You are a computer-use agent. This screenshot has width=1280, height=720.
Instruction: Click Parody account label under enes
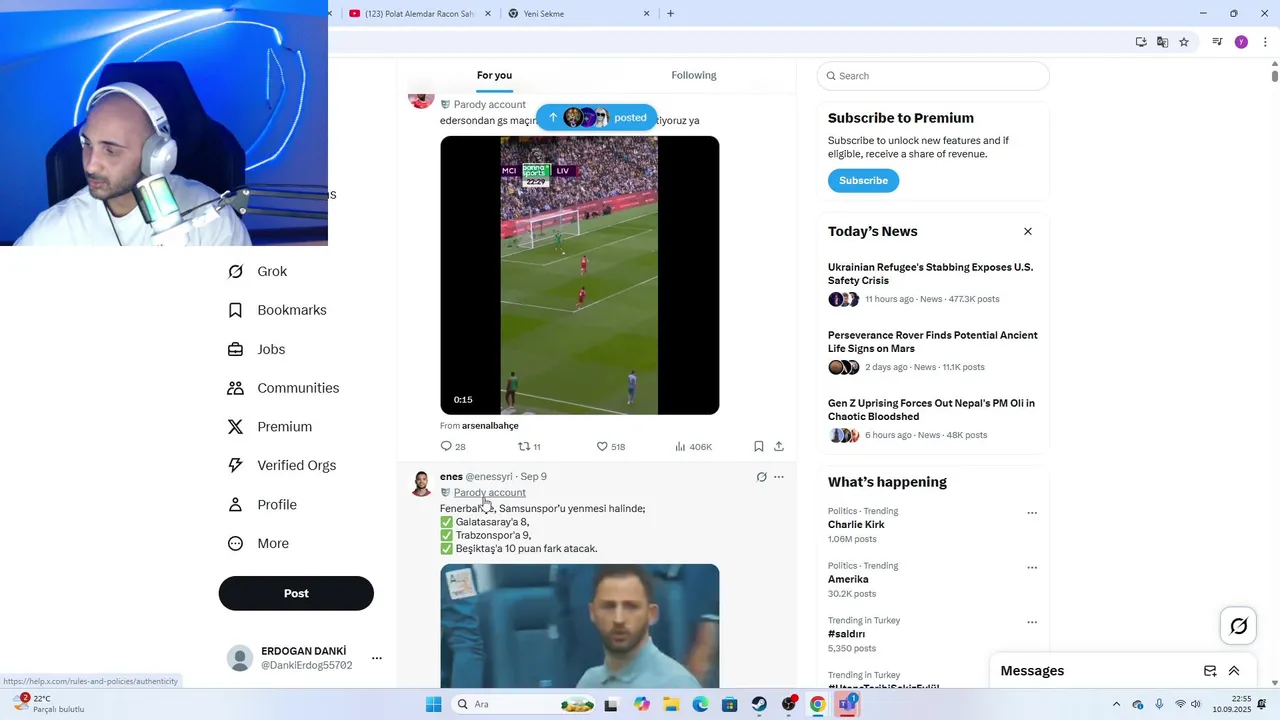pyautogui.click(x=489, y=492)
